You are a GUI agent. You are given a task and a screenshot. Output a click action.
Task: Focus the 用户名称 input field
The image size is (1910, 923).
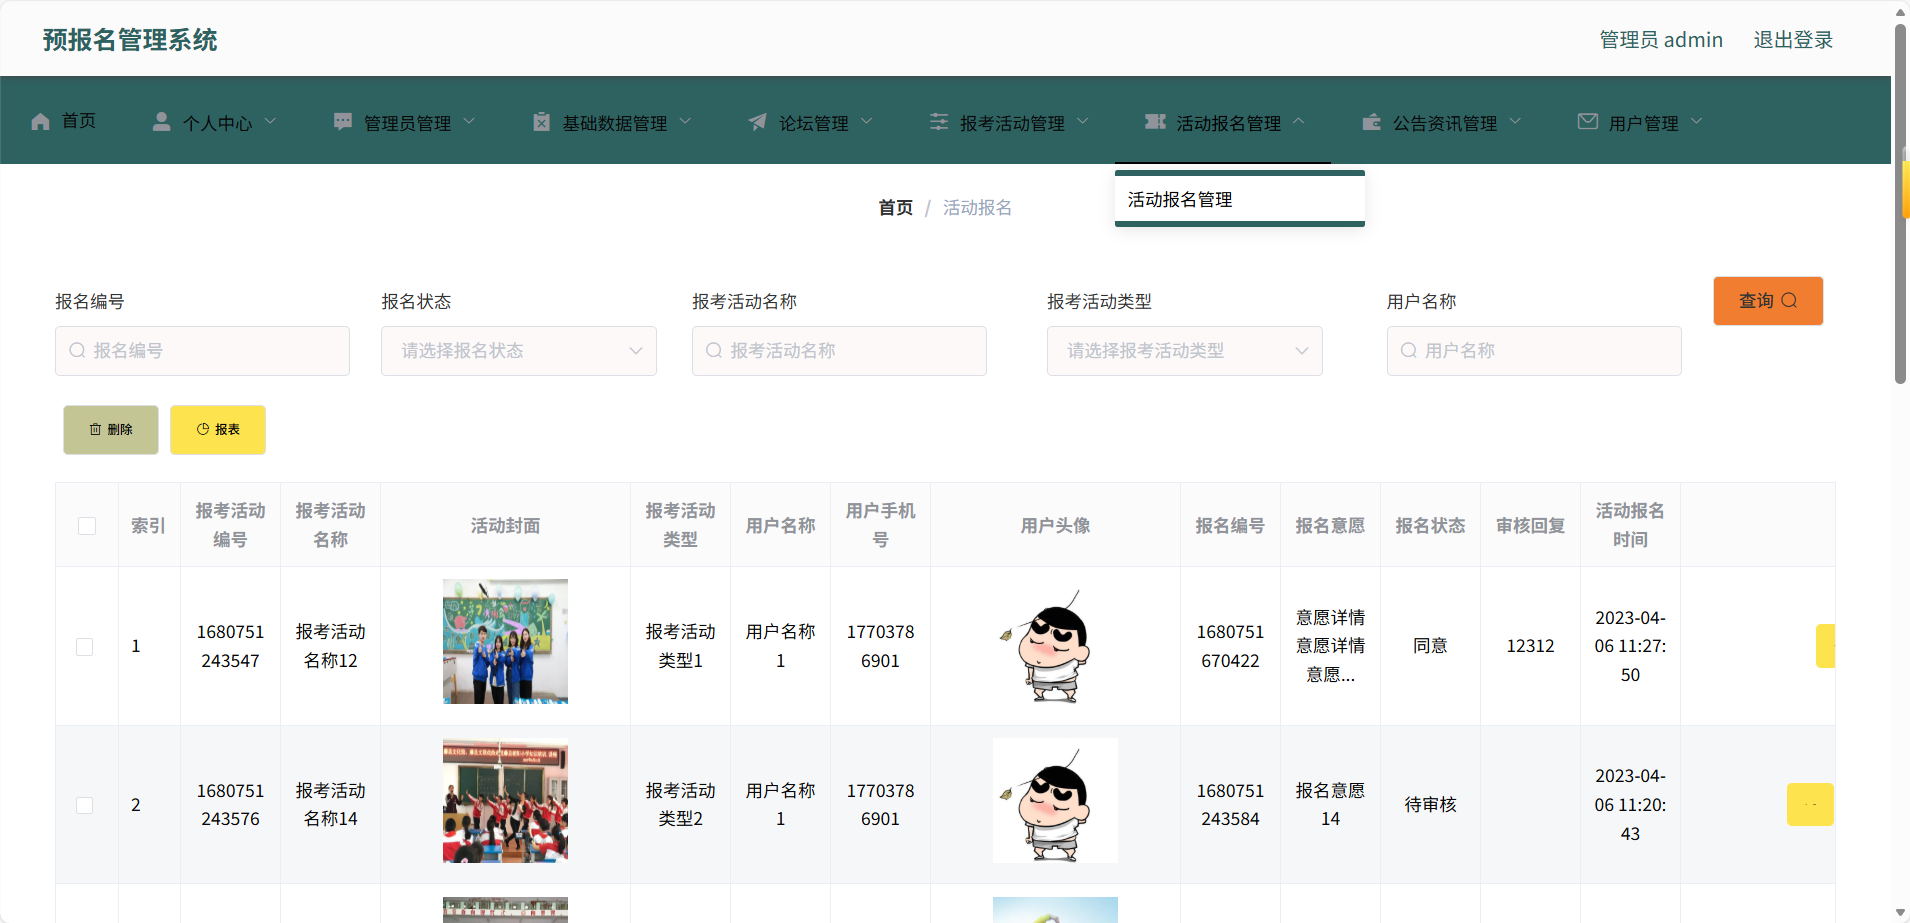click(1534, 351)
